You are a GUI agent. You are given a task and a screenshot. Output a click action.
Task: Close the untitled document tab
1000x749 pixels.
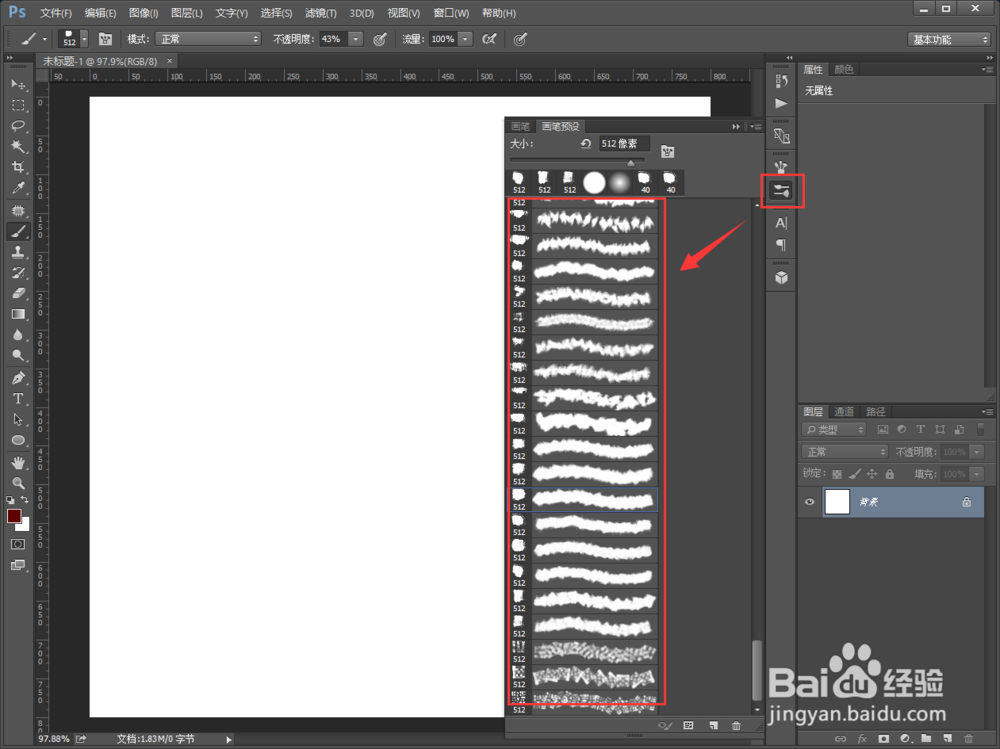pos(170,61)
